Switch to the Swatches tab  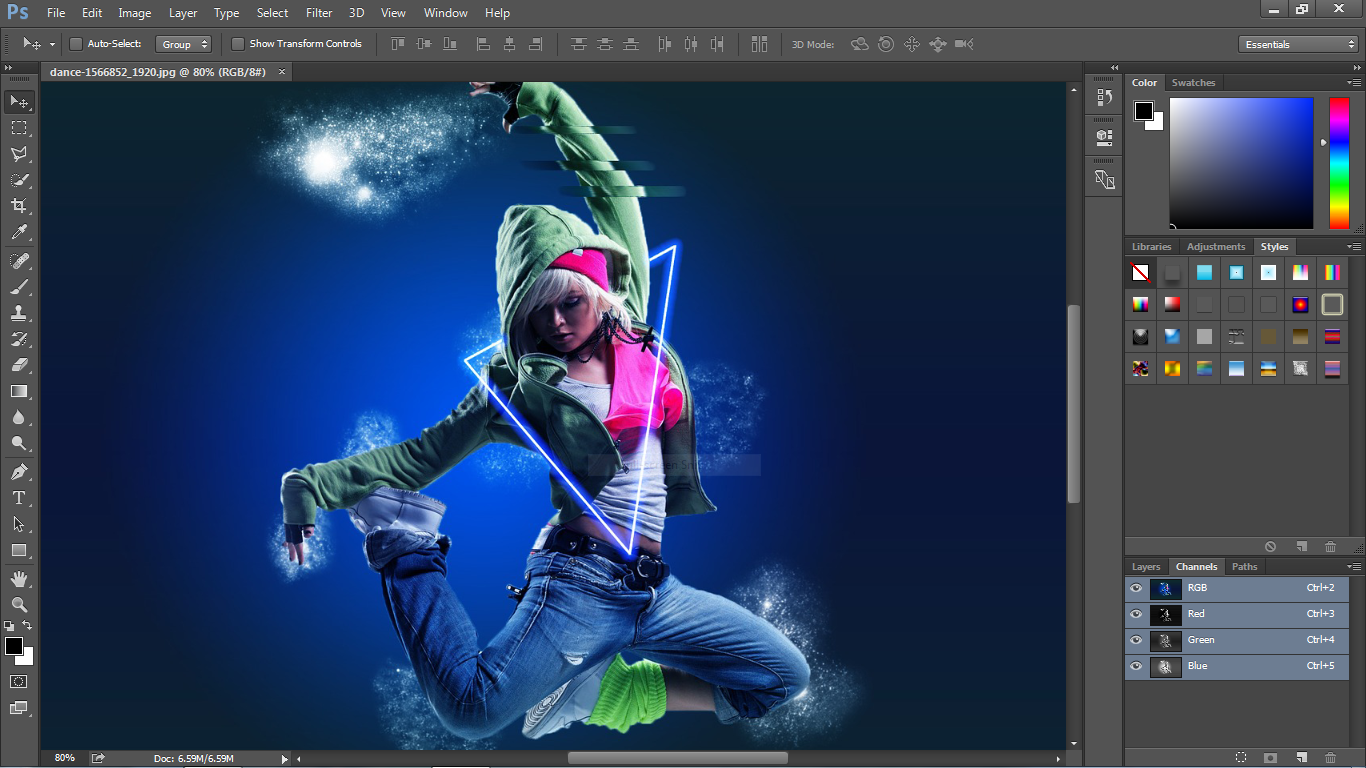pyautogui.click(x=1193, y=83)
